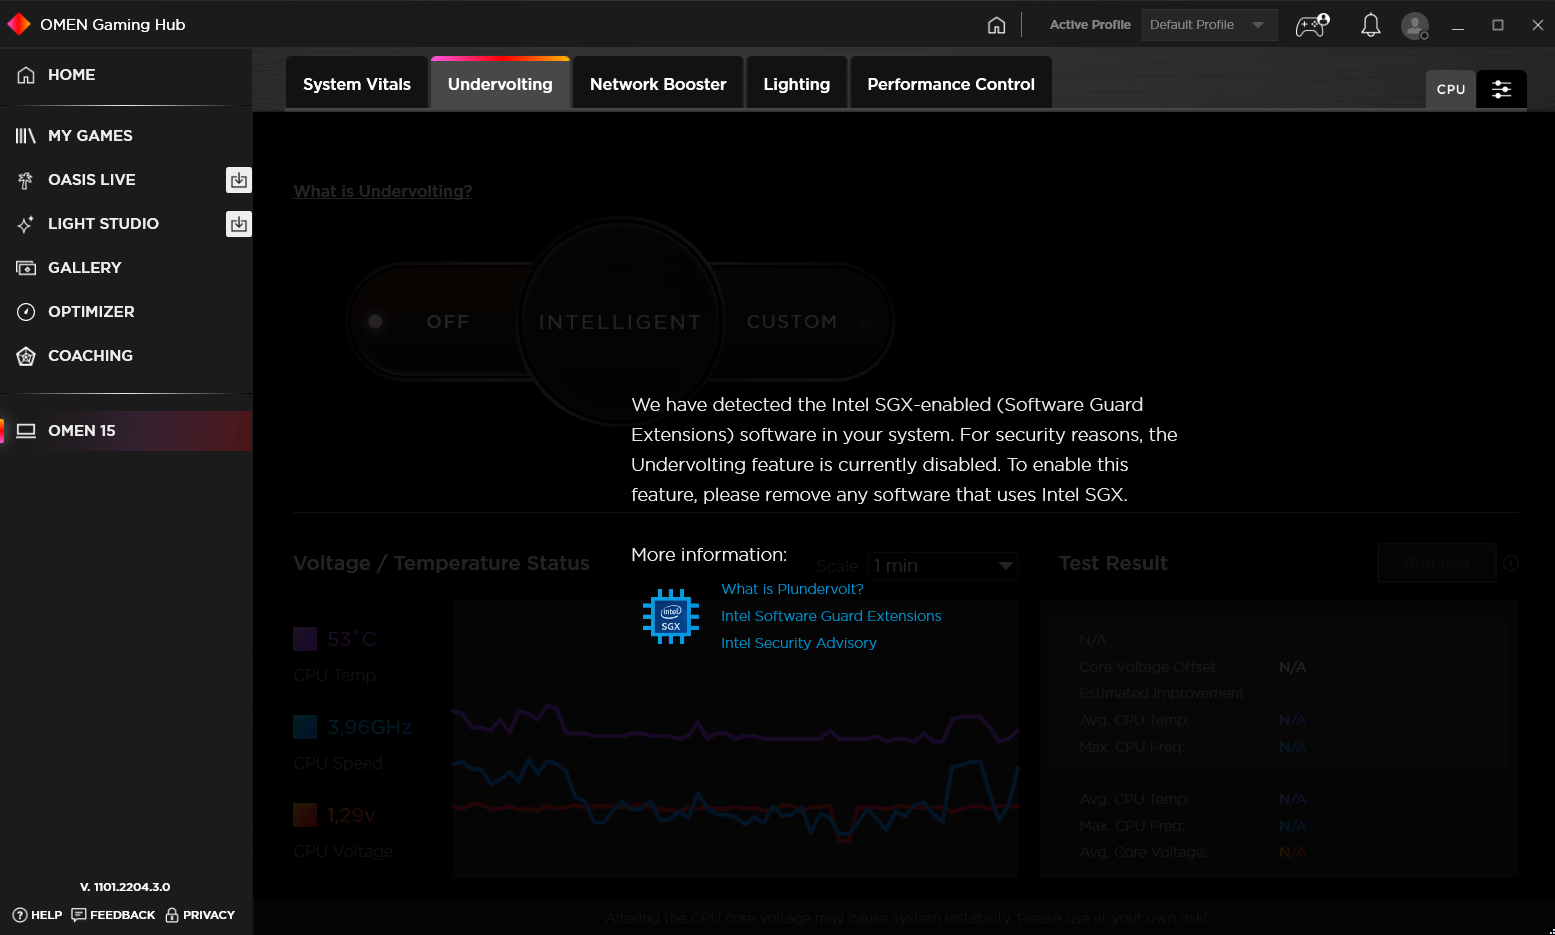The height and width of the screenshot is (935, 1555).
Task: Switch undervolting to CUSTOM mode
Action: [792, 322]
